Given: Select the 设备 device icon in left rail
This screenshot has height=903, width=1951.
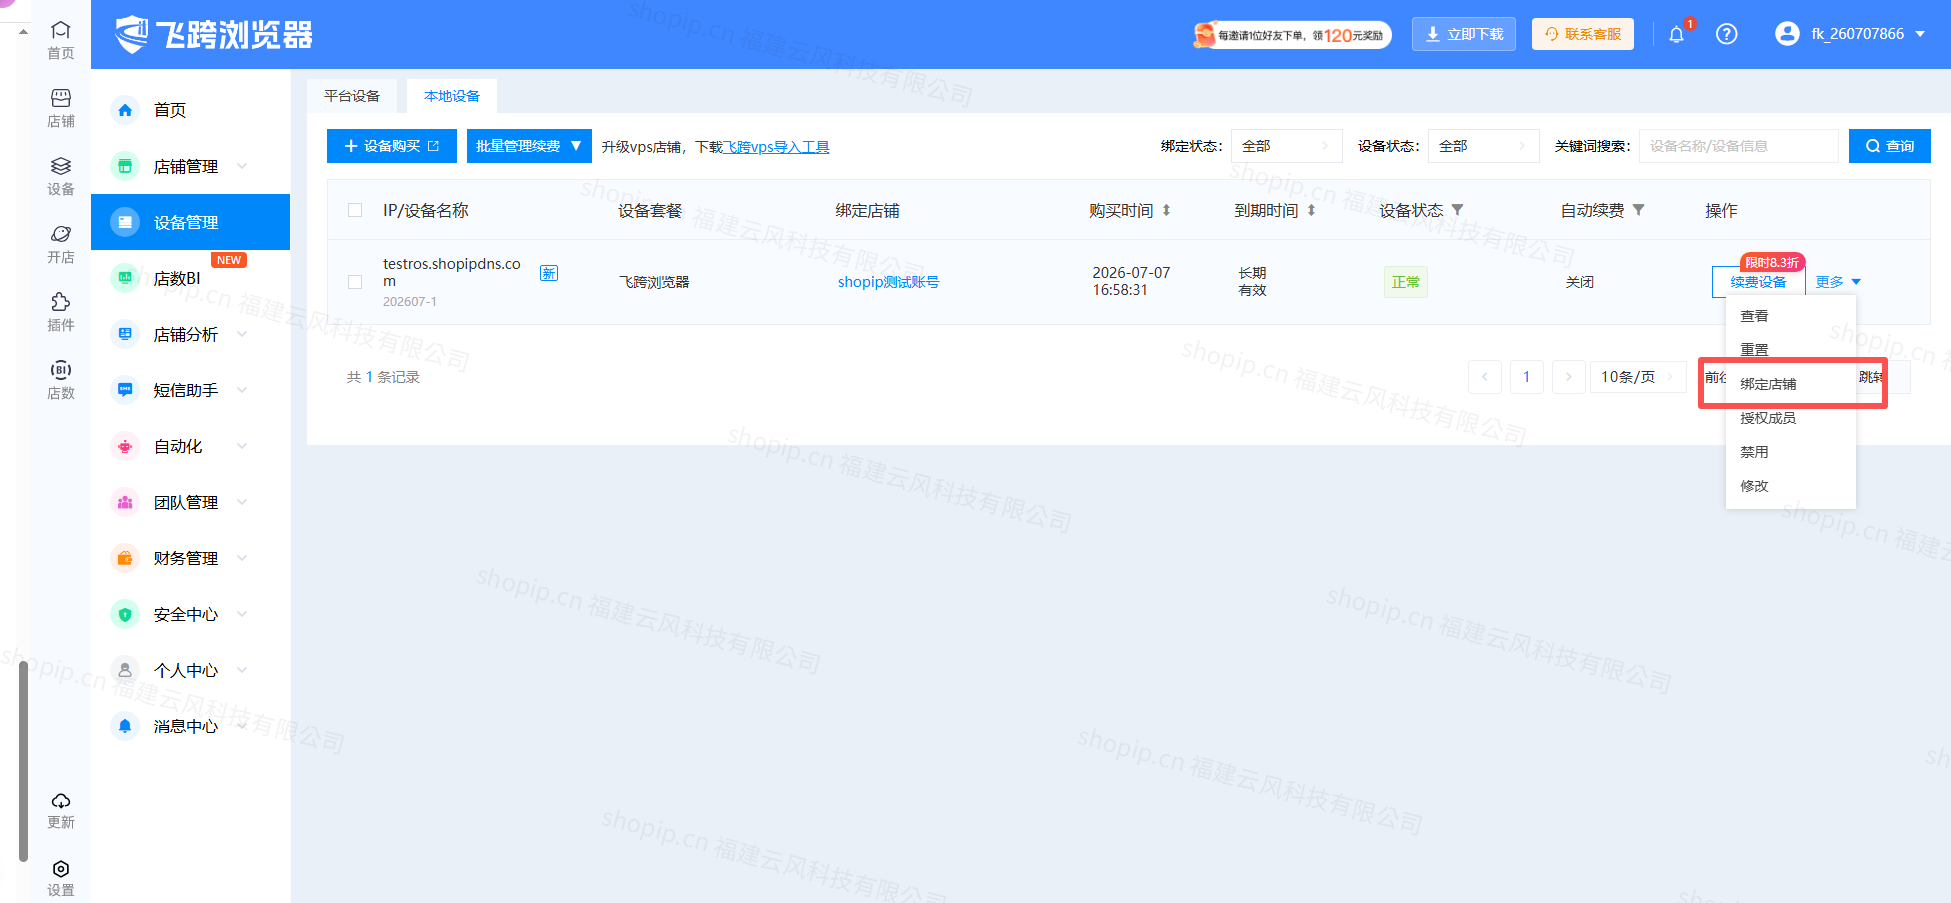Looking at the screenshot, I should coord(61,166).
